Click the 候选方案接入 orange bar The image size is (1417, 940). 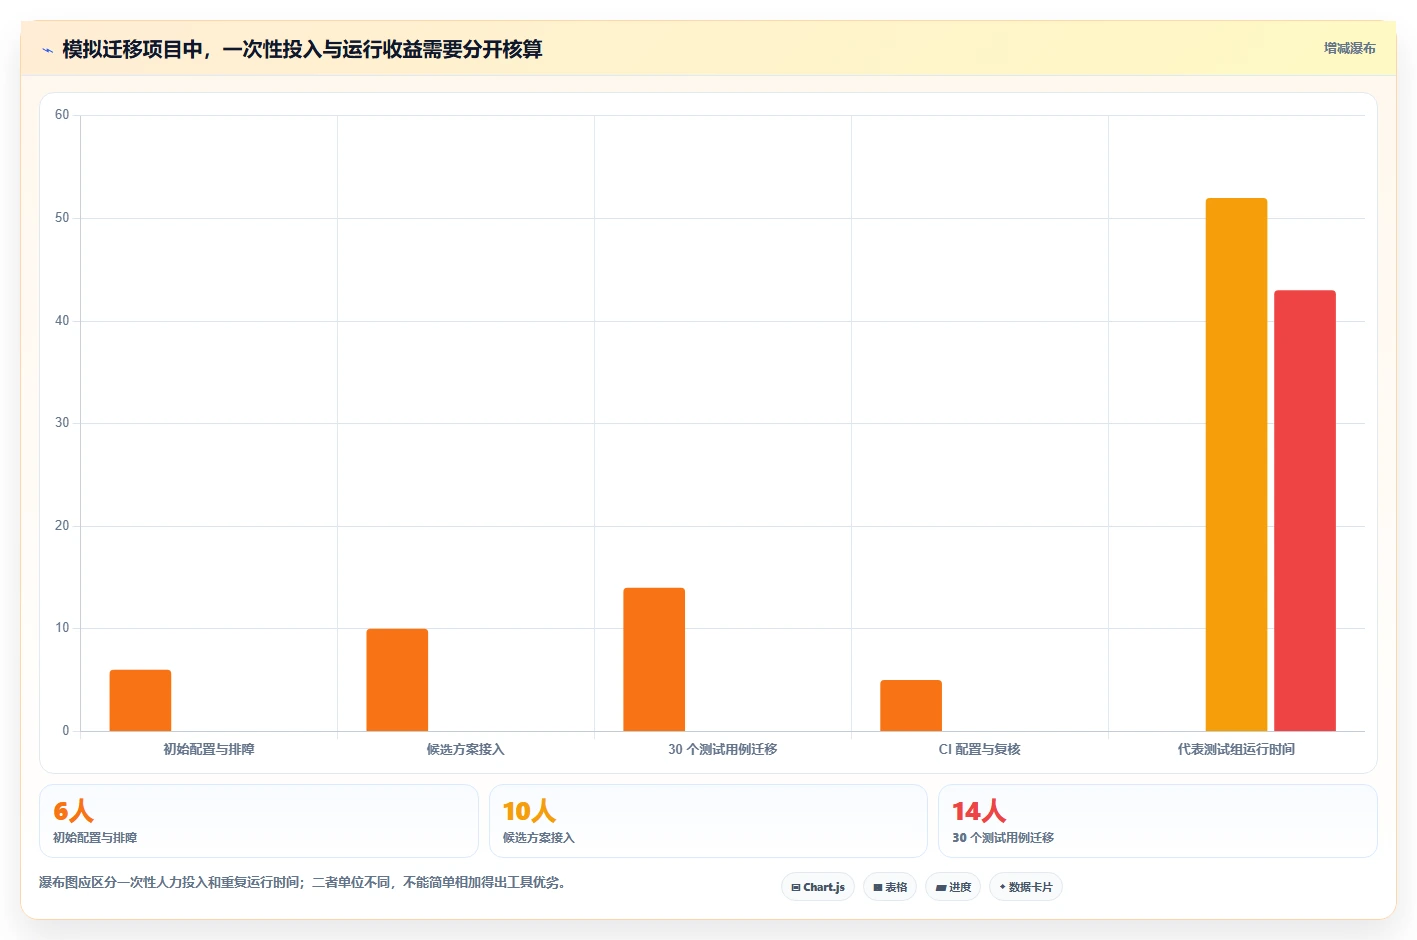(x=397, y=680)
